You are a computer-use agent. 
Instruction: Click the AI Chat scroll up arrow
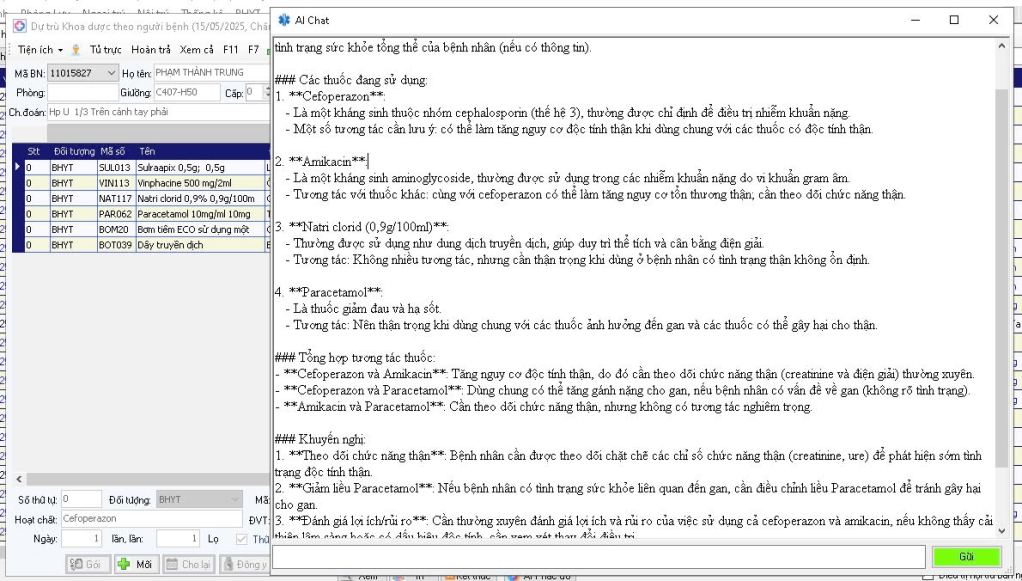pyautogui.click(x=1002, y=46)
